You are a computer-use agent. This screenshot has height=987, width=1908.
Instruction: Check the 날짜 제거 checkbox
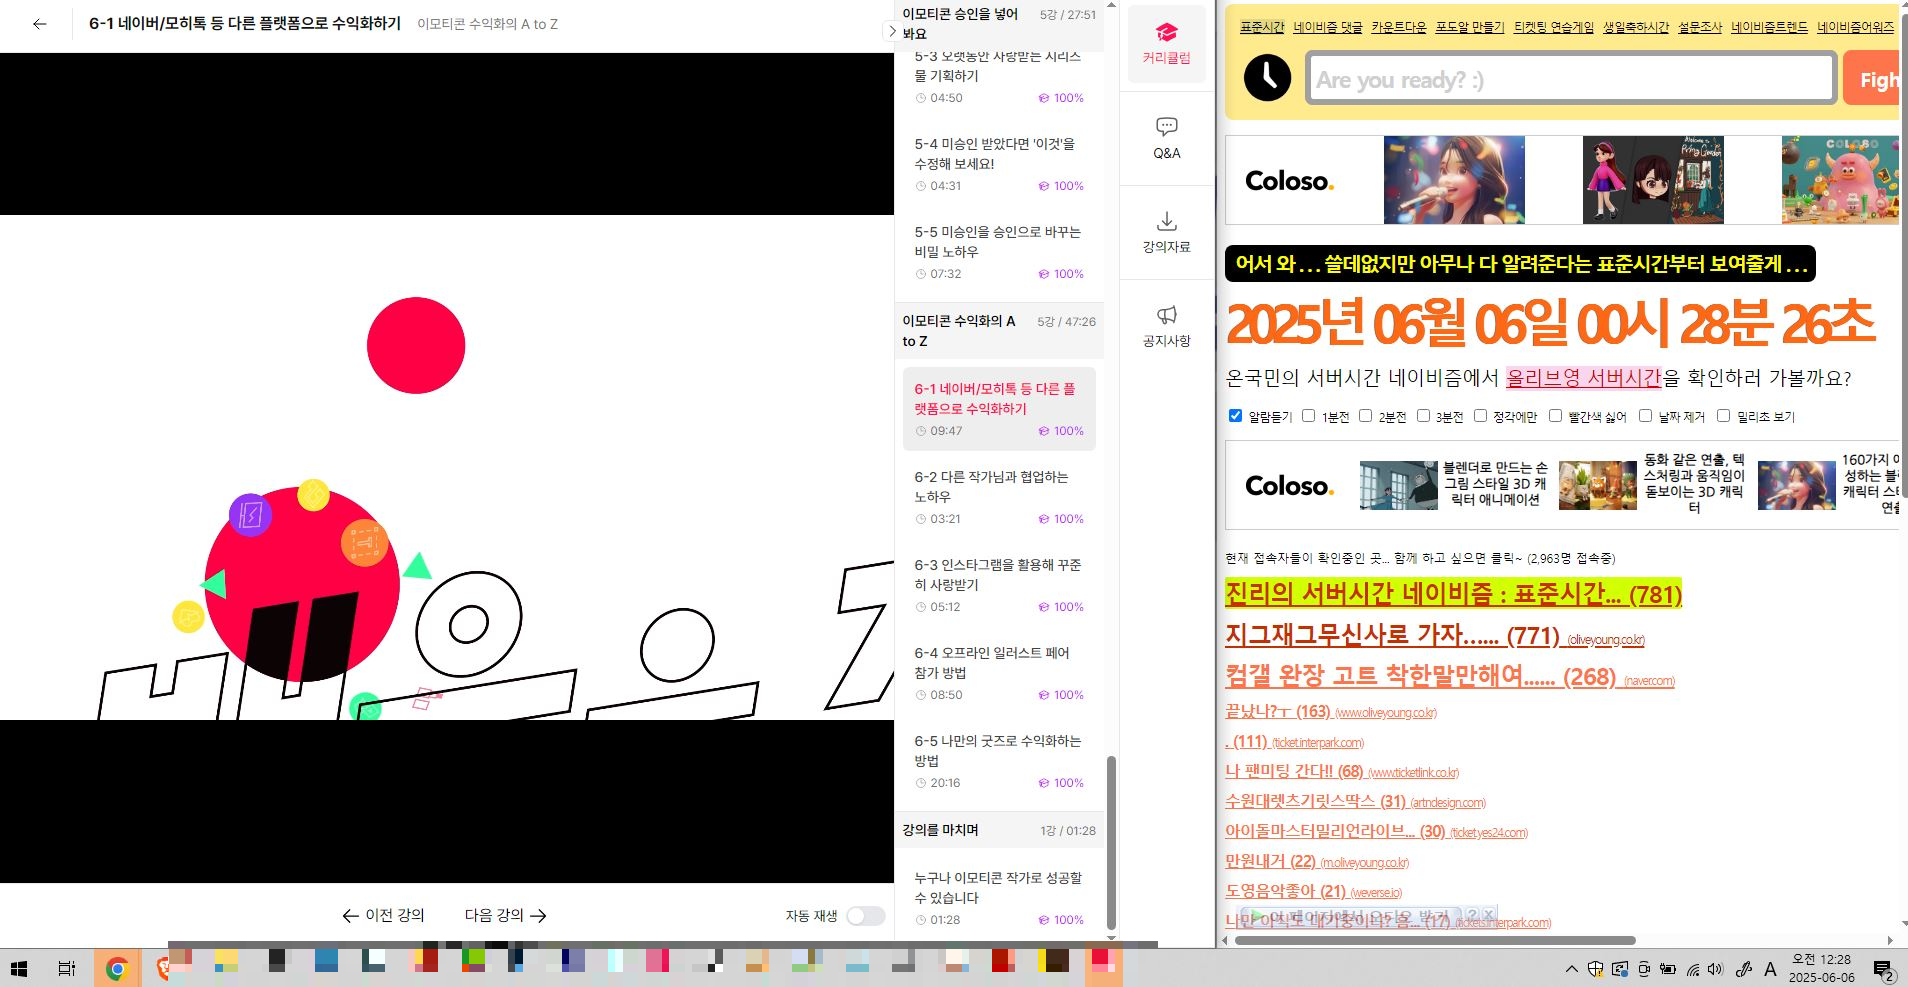coord(1645,416)
